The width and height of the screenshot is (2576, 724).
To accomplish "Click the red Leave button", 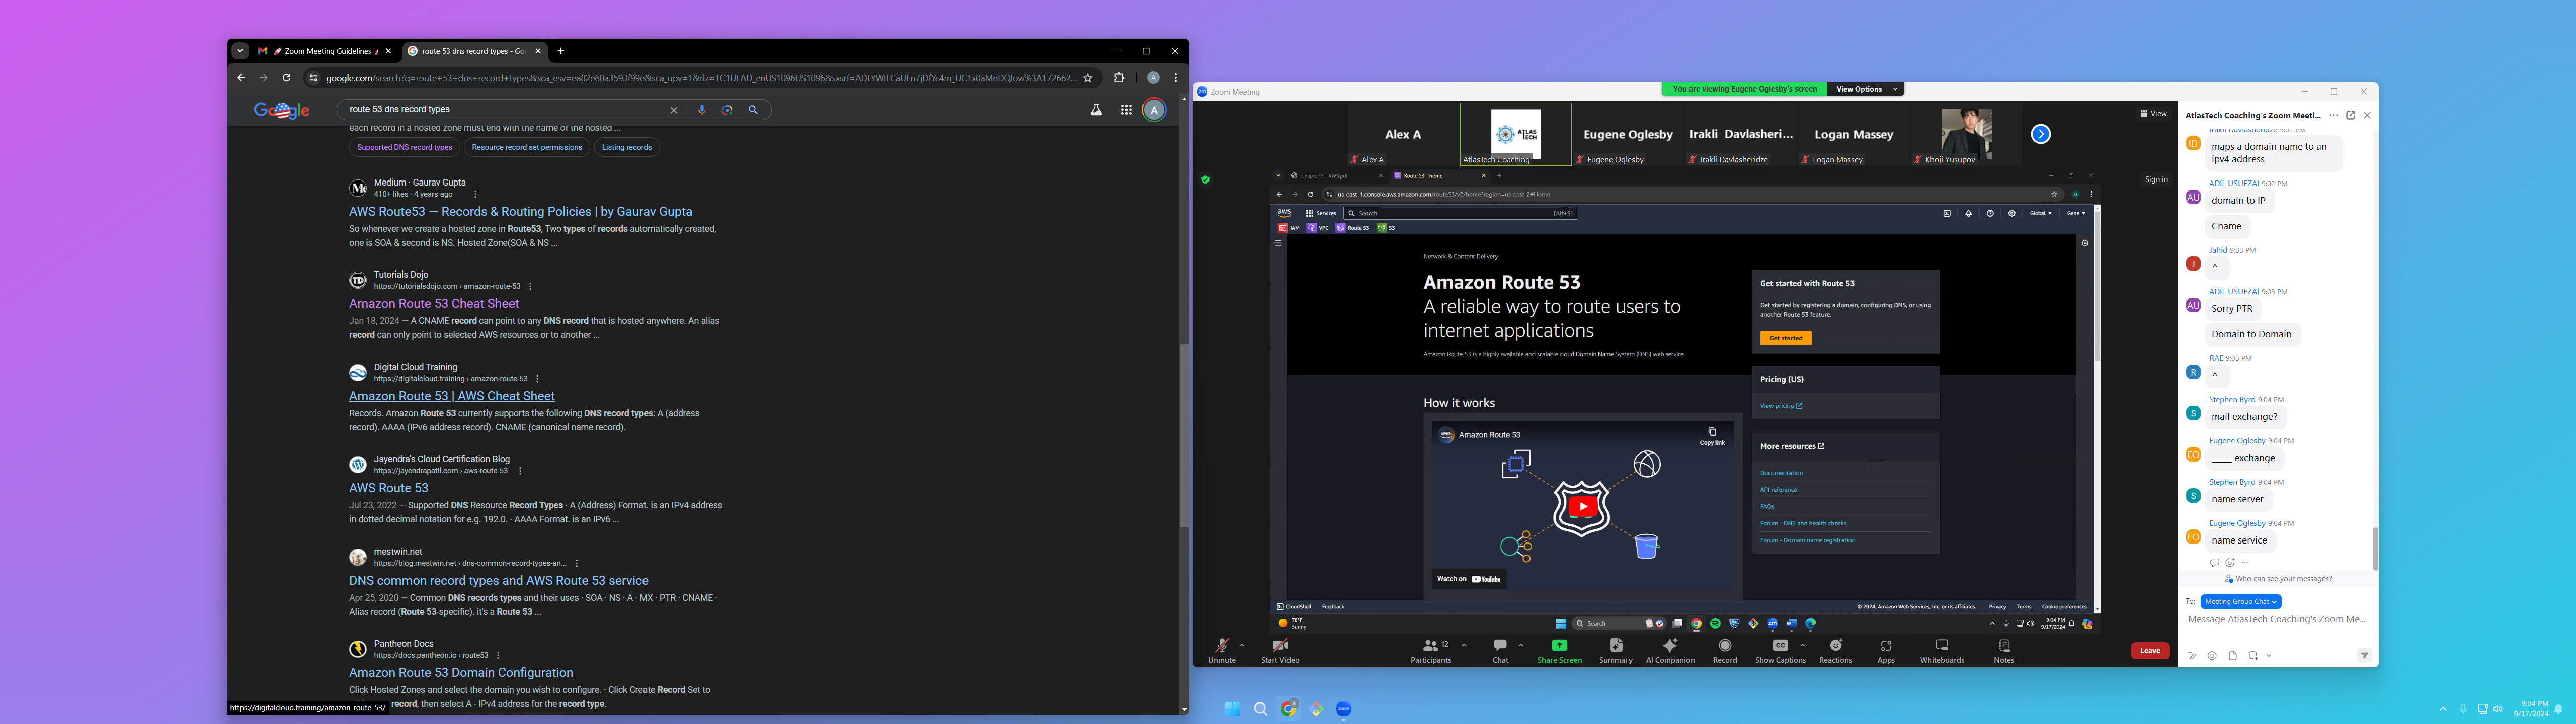I will [2149, 651].
